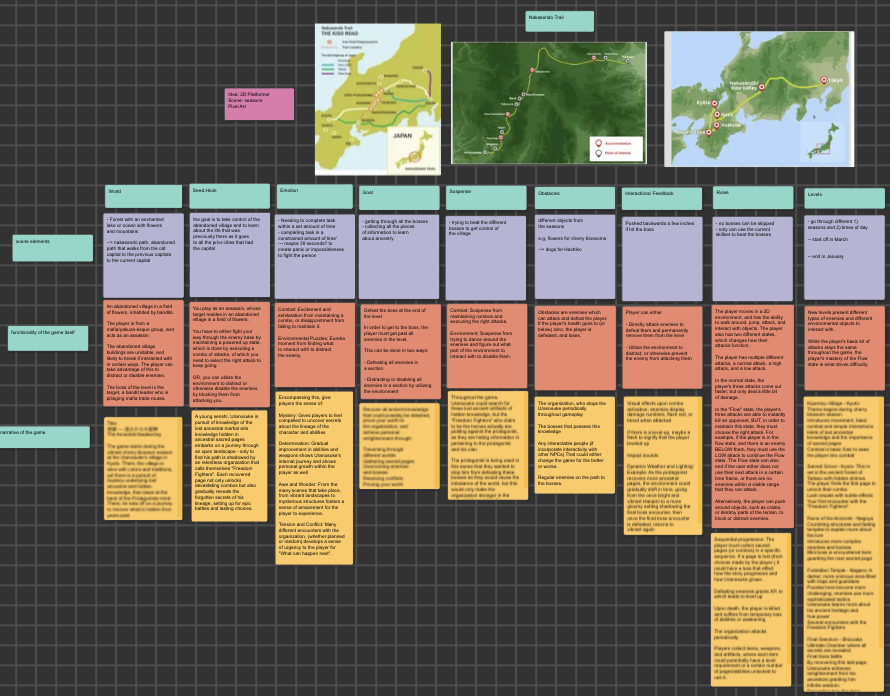The image size is (890, 696).
Task: Click the pink 2D Platformer idea note
Action: (259, 104)
